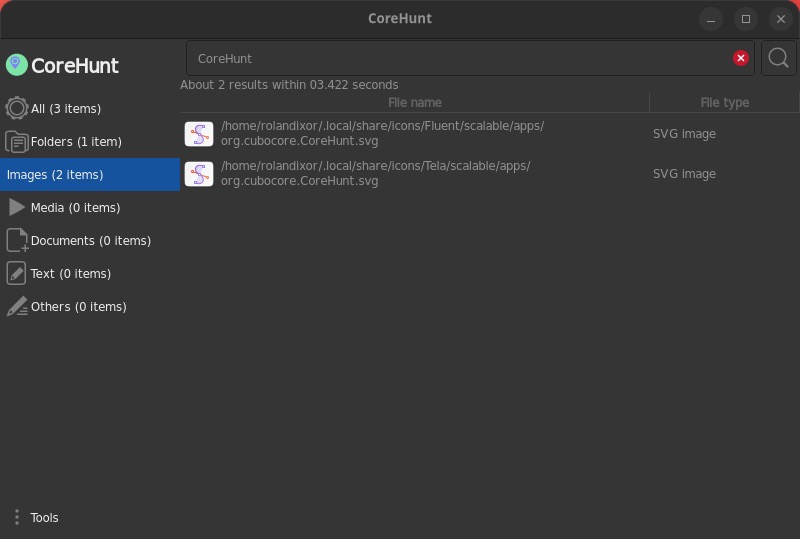The image size is (800, 539).
Task: Click the Fluent CoreHunt.svg thumbnail
Action: point(199,134)
